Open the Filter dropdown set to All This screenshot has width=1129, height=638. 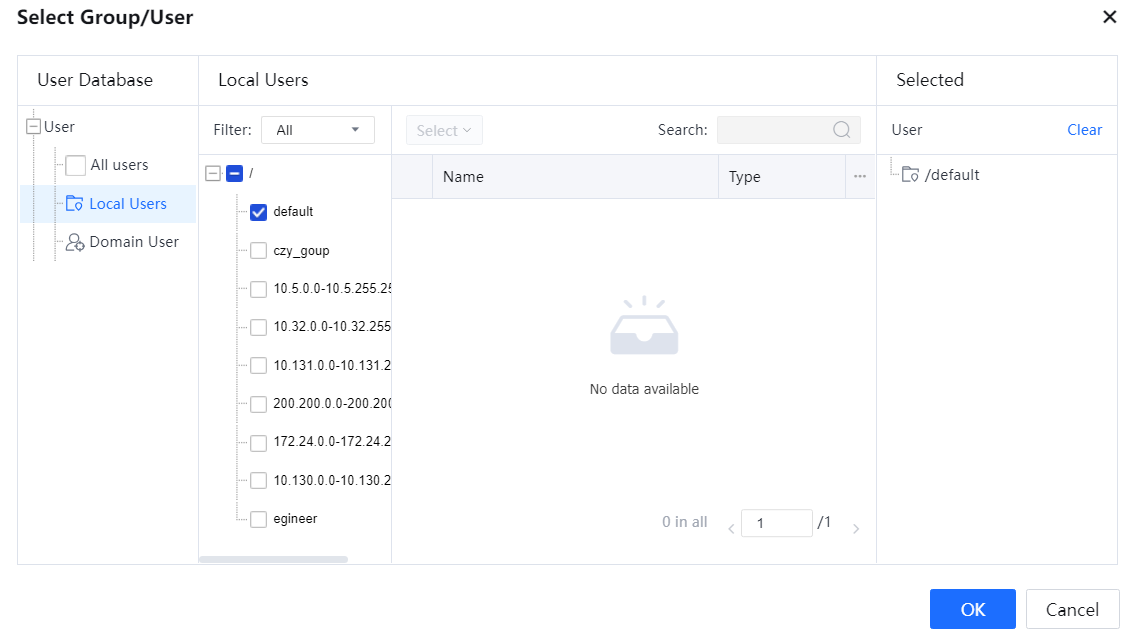317,130
